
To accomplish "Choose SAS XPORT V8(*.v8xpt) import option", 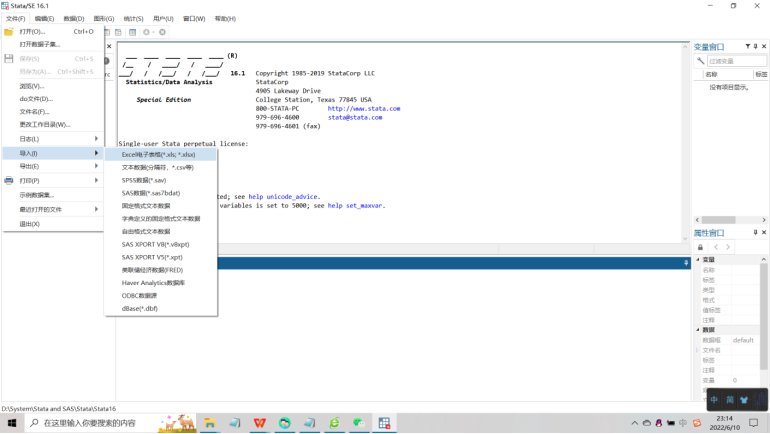I will (x=161, y=244).
